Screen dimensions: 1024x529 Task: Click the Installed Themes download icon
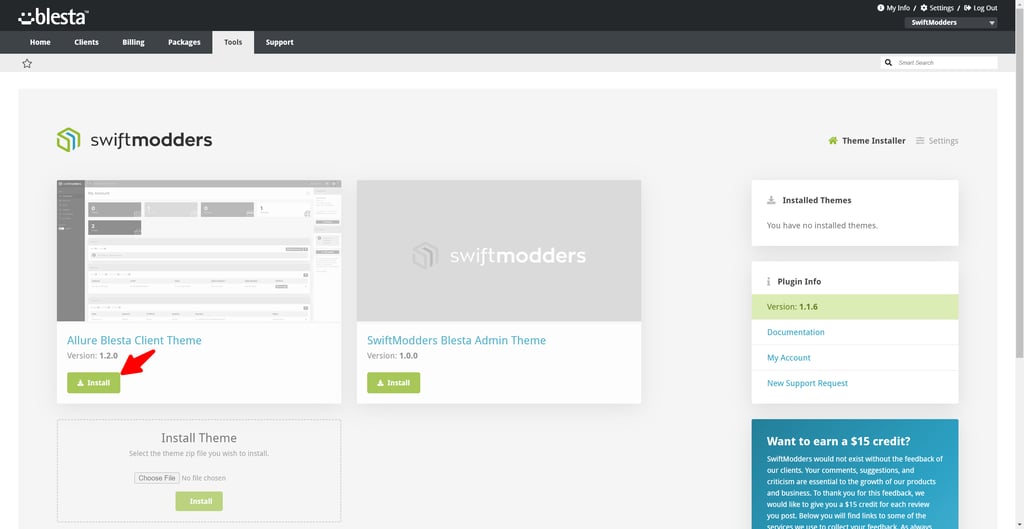pyautogui.click(x=771, y=200)
